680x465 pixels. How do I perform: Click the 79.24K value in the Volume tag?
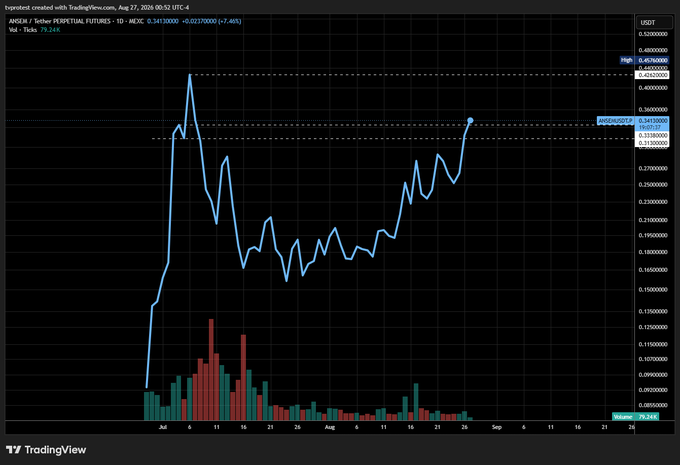coord(647,416)
